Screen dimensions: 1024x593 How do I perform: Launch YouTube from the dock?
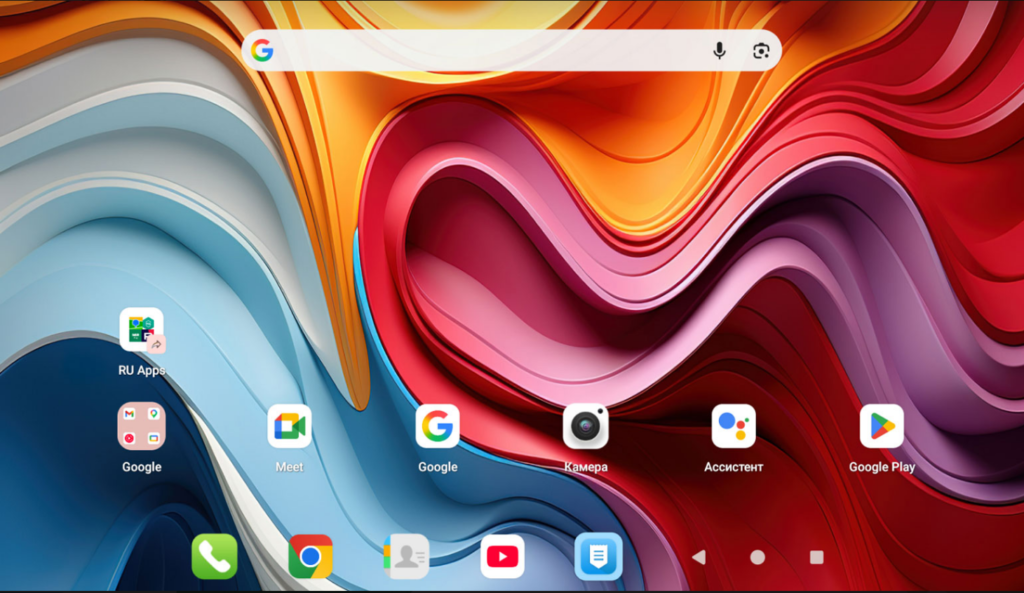coord(502,557)
